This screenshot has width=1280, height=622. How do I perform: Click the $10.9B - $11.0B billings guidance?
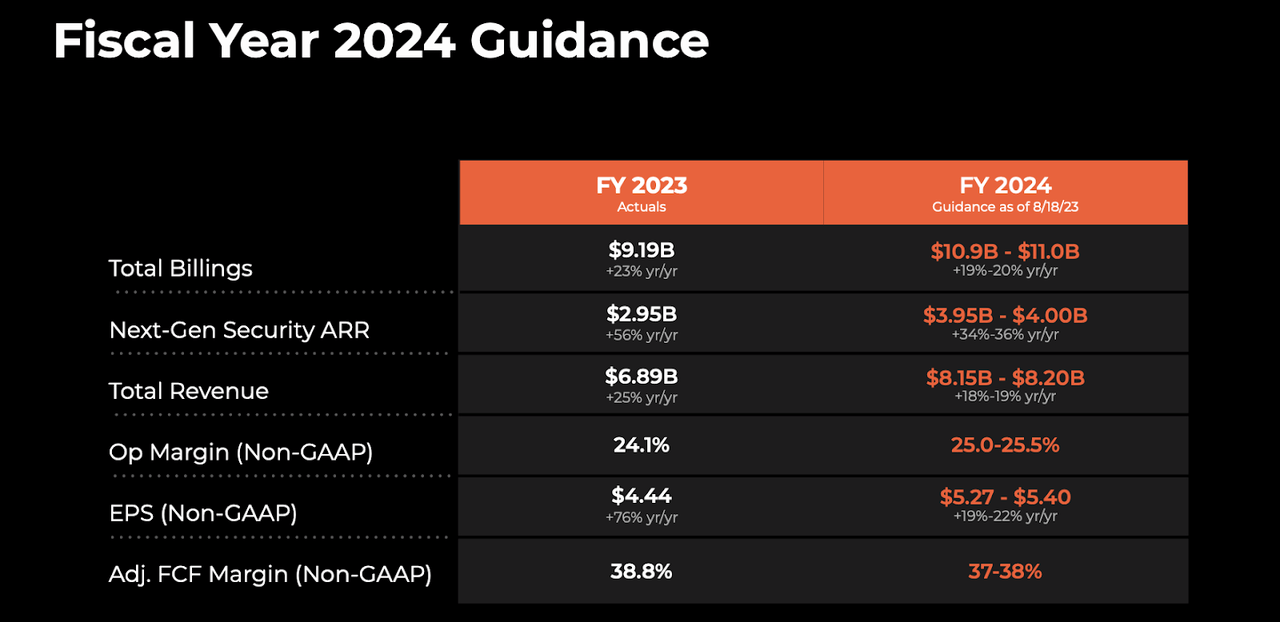pyautogui.click(x=1005, y=251)
